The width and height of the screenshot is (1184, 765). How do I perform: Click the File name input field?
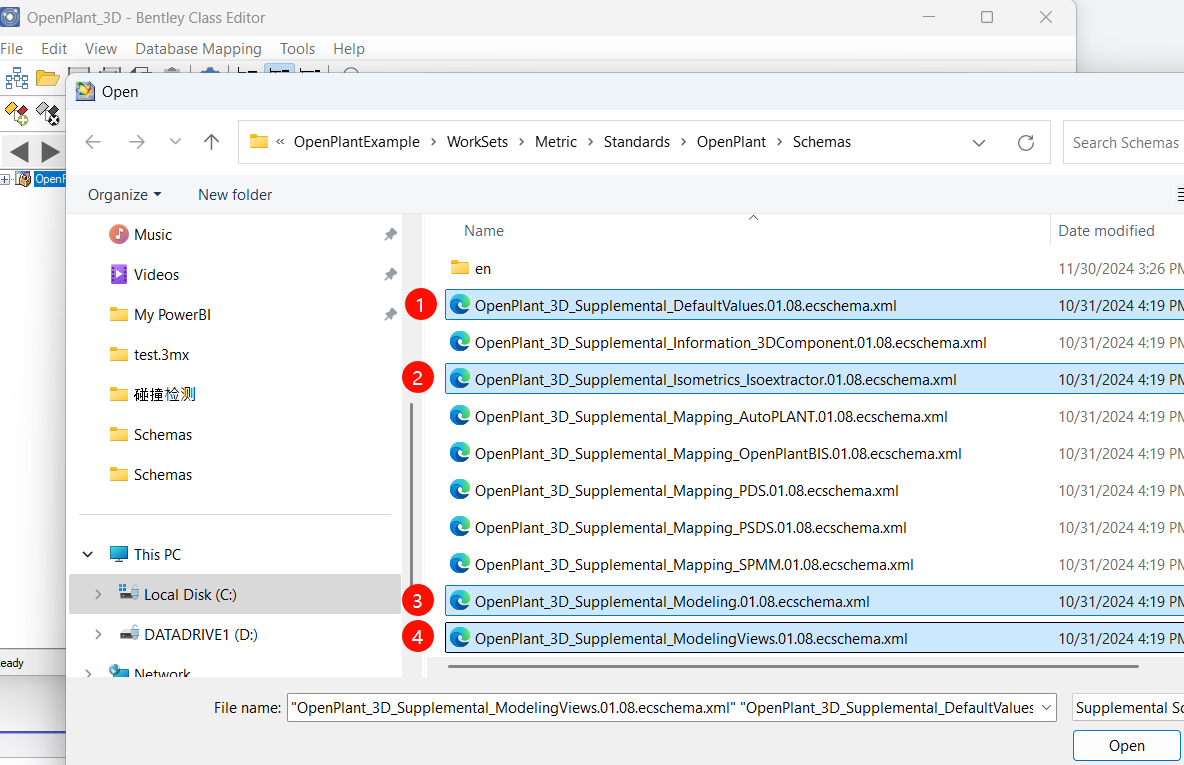[663, 708]
